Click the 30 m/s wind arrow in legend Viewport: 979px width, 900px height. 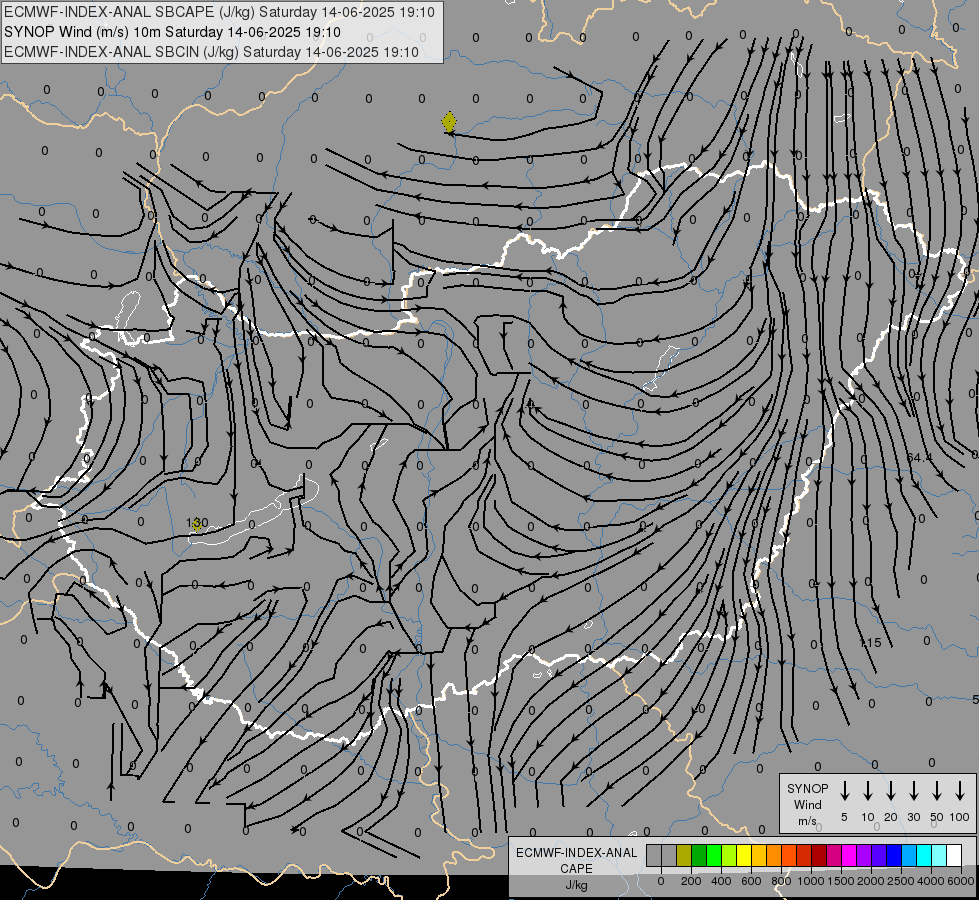(913, 791)
